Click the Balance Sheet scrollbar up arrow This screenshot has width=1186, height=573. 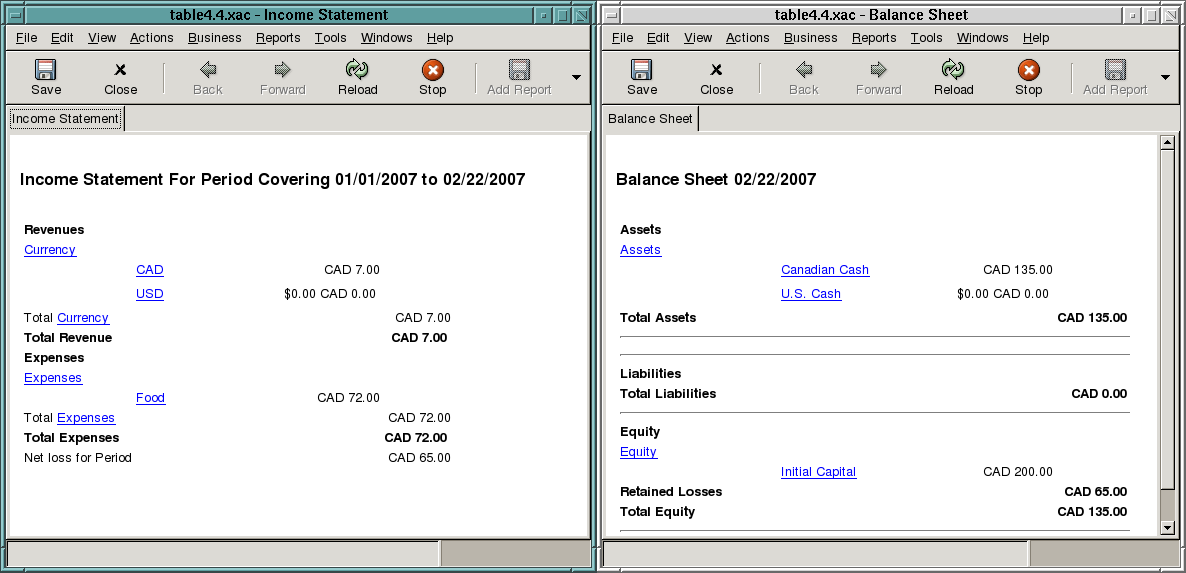(x=1166, y=143)
